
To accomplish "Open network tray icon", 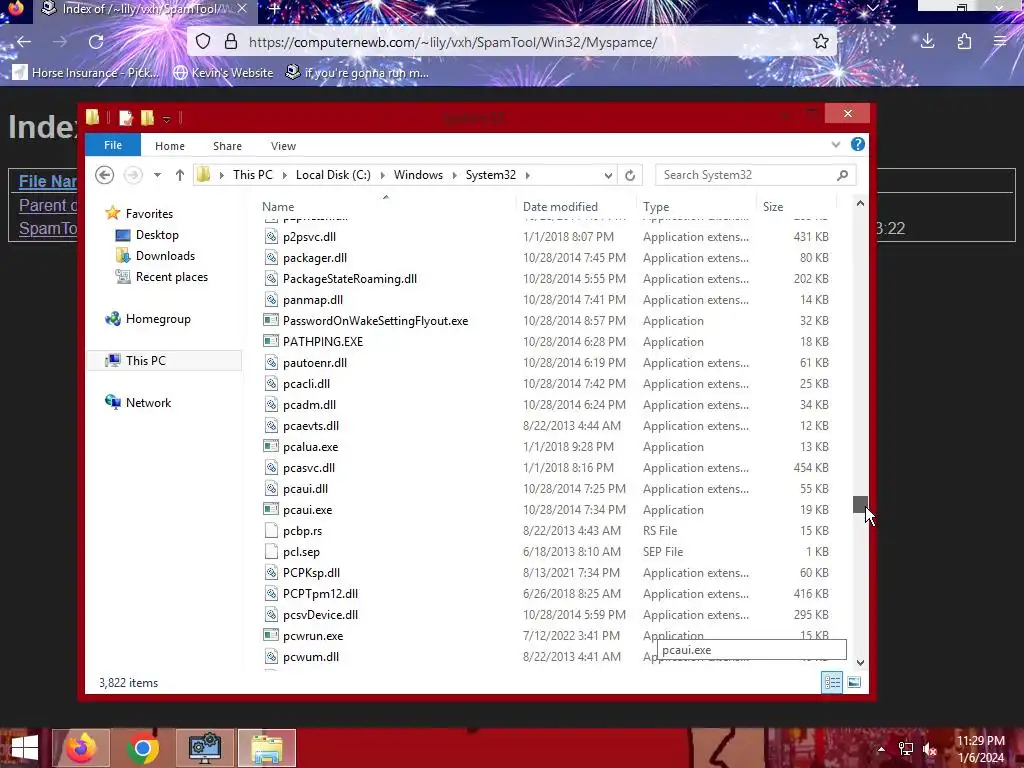I will (906, 749).
